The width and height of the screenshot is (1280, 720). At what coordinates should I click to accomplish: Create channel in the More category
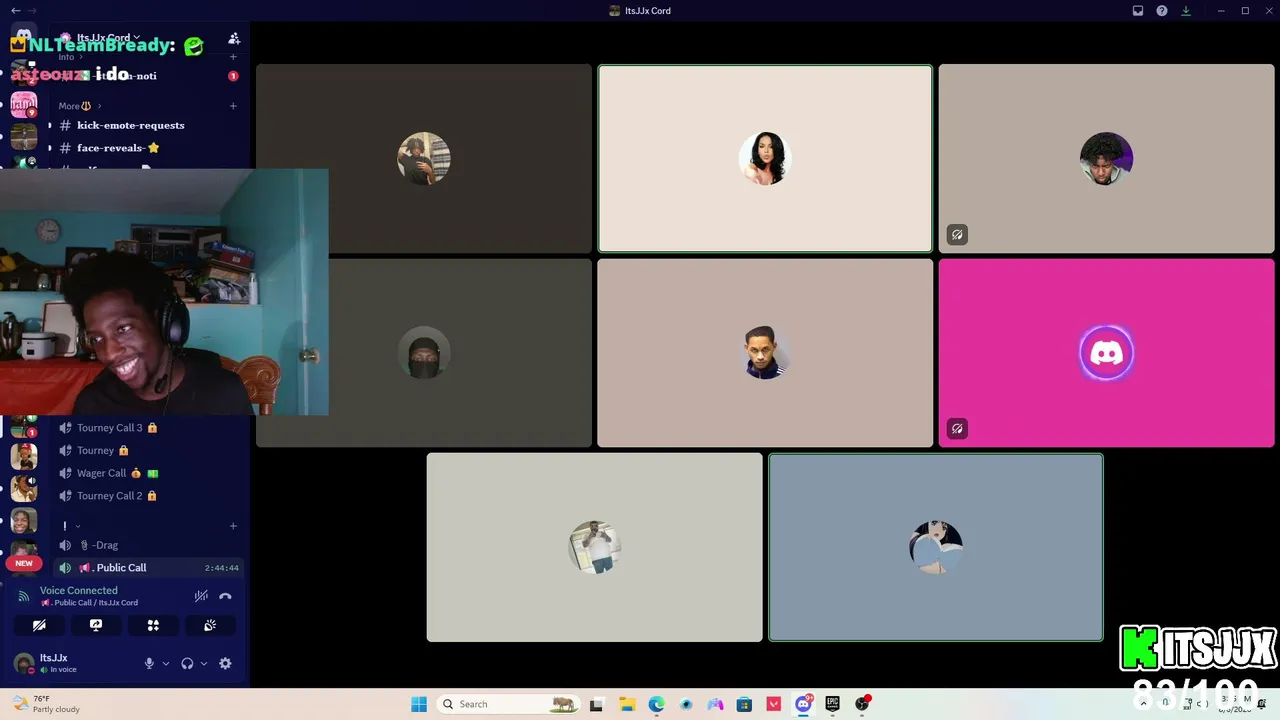(233, 106)
